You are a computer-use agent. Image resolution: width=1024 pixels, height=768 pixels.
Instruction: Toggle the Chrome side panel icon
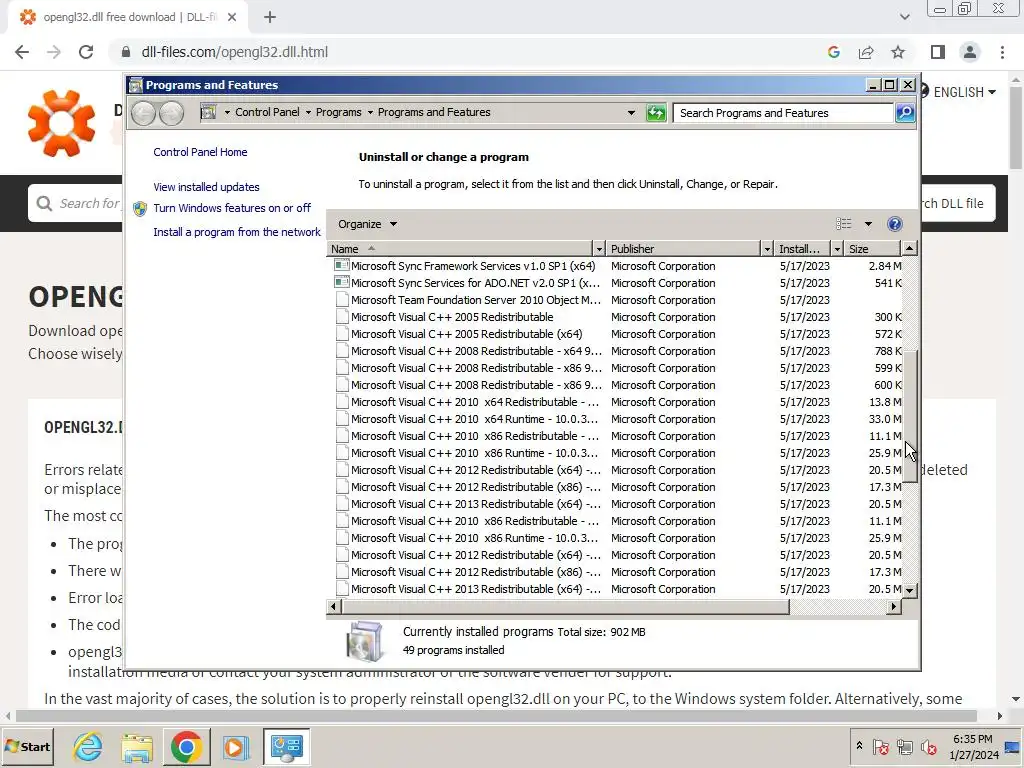[x=938, y=52]
